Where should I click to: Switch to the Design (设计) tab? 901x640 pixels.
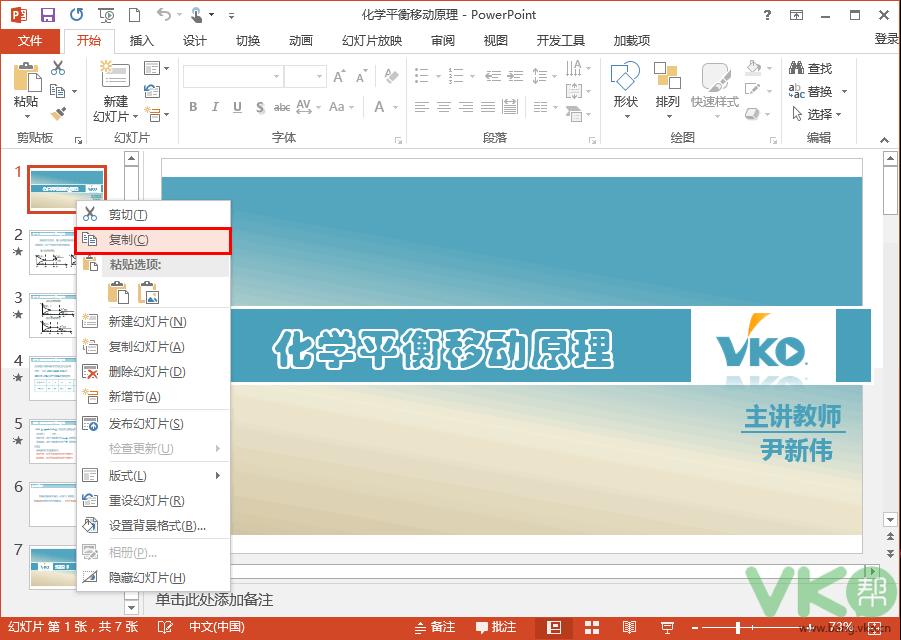click(194, 40)
